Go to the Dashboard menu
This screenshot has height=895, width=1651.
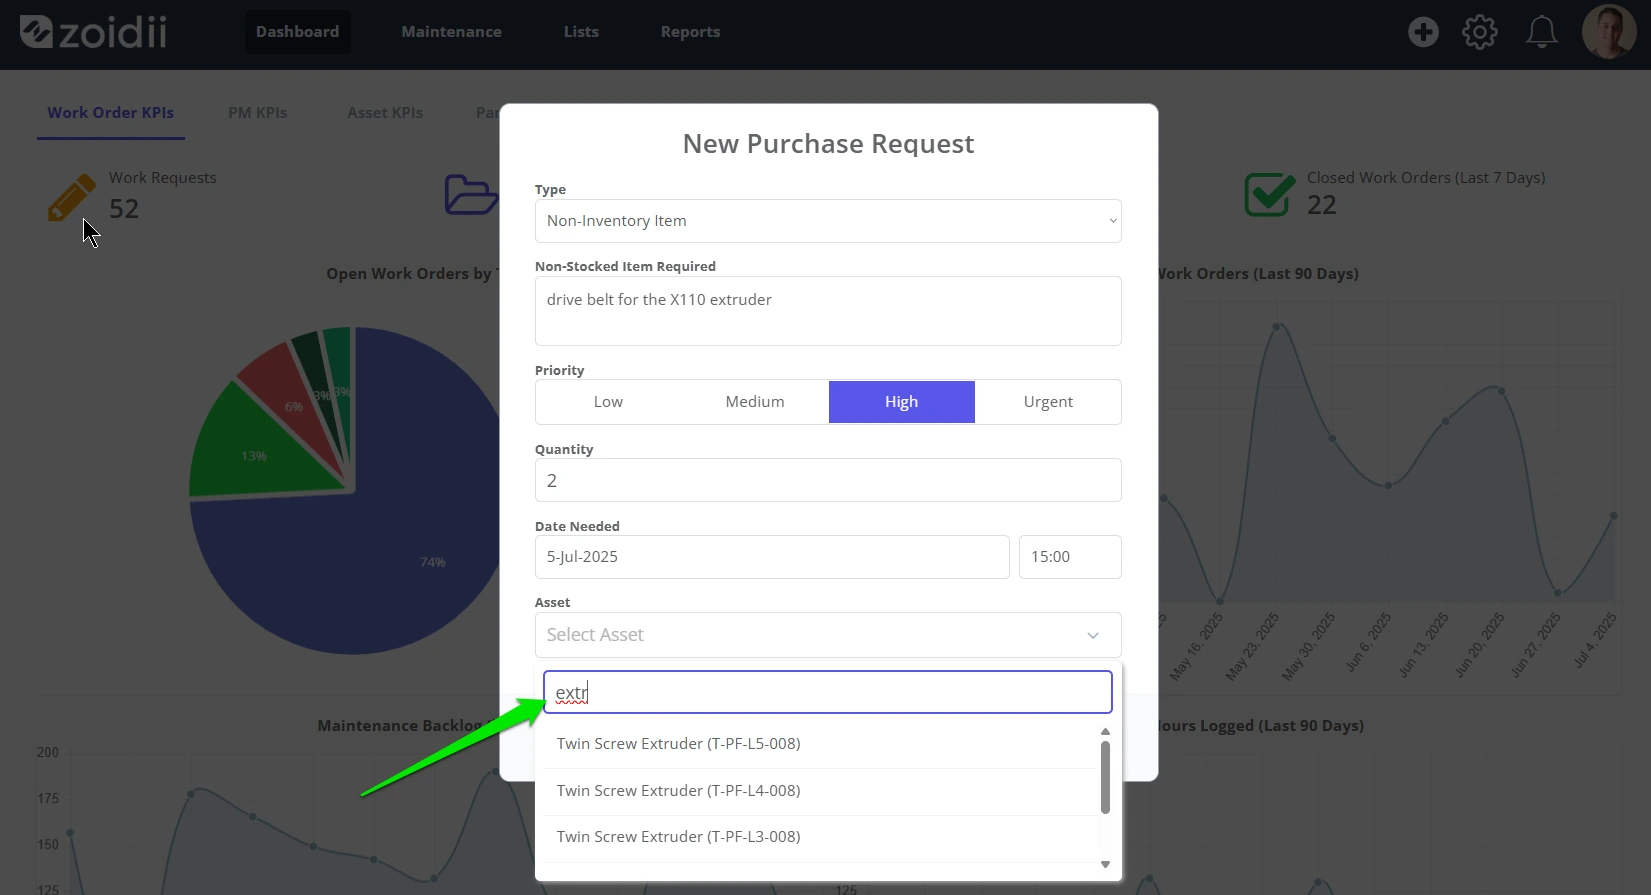(297, 32)
